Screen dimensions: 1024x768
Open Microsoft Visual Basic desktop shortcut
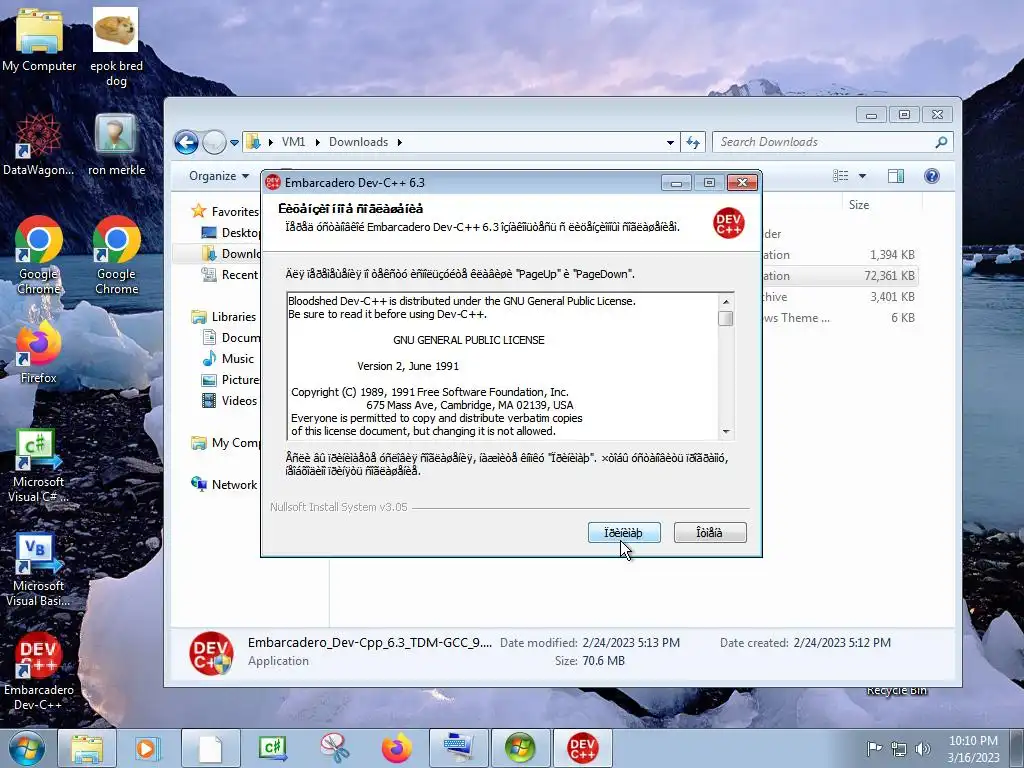click(x=39, y=569)
